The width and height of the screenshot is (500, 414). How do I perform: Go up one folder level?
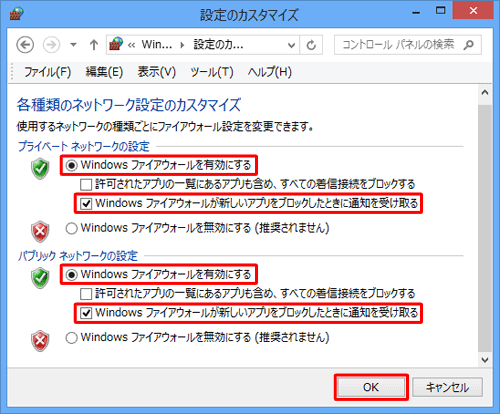pyautogui.click(x=94, y=45)
